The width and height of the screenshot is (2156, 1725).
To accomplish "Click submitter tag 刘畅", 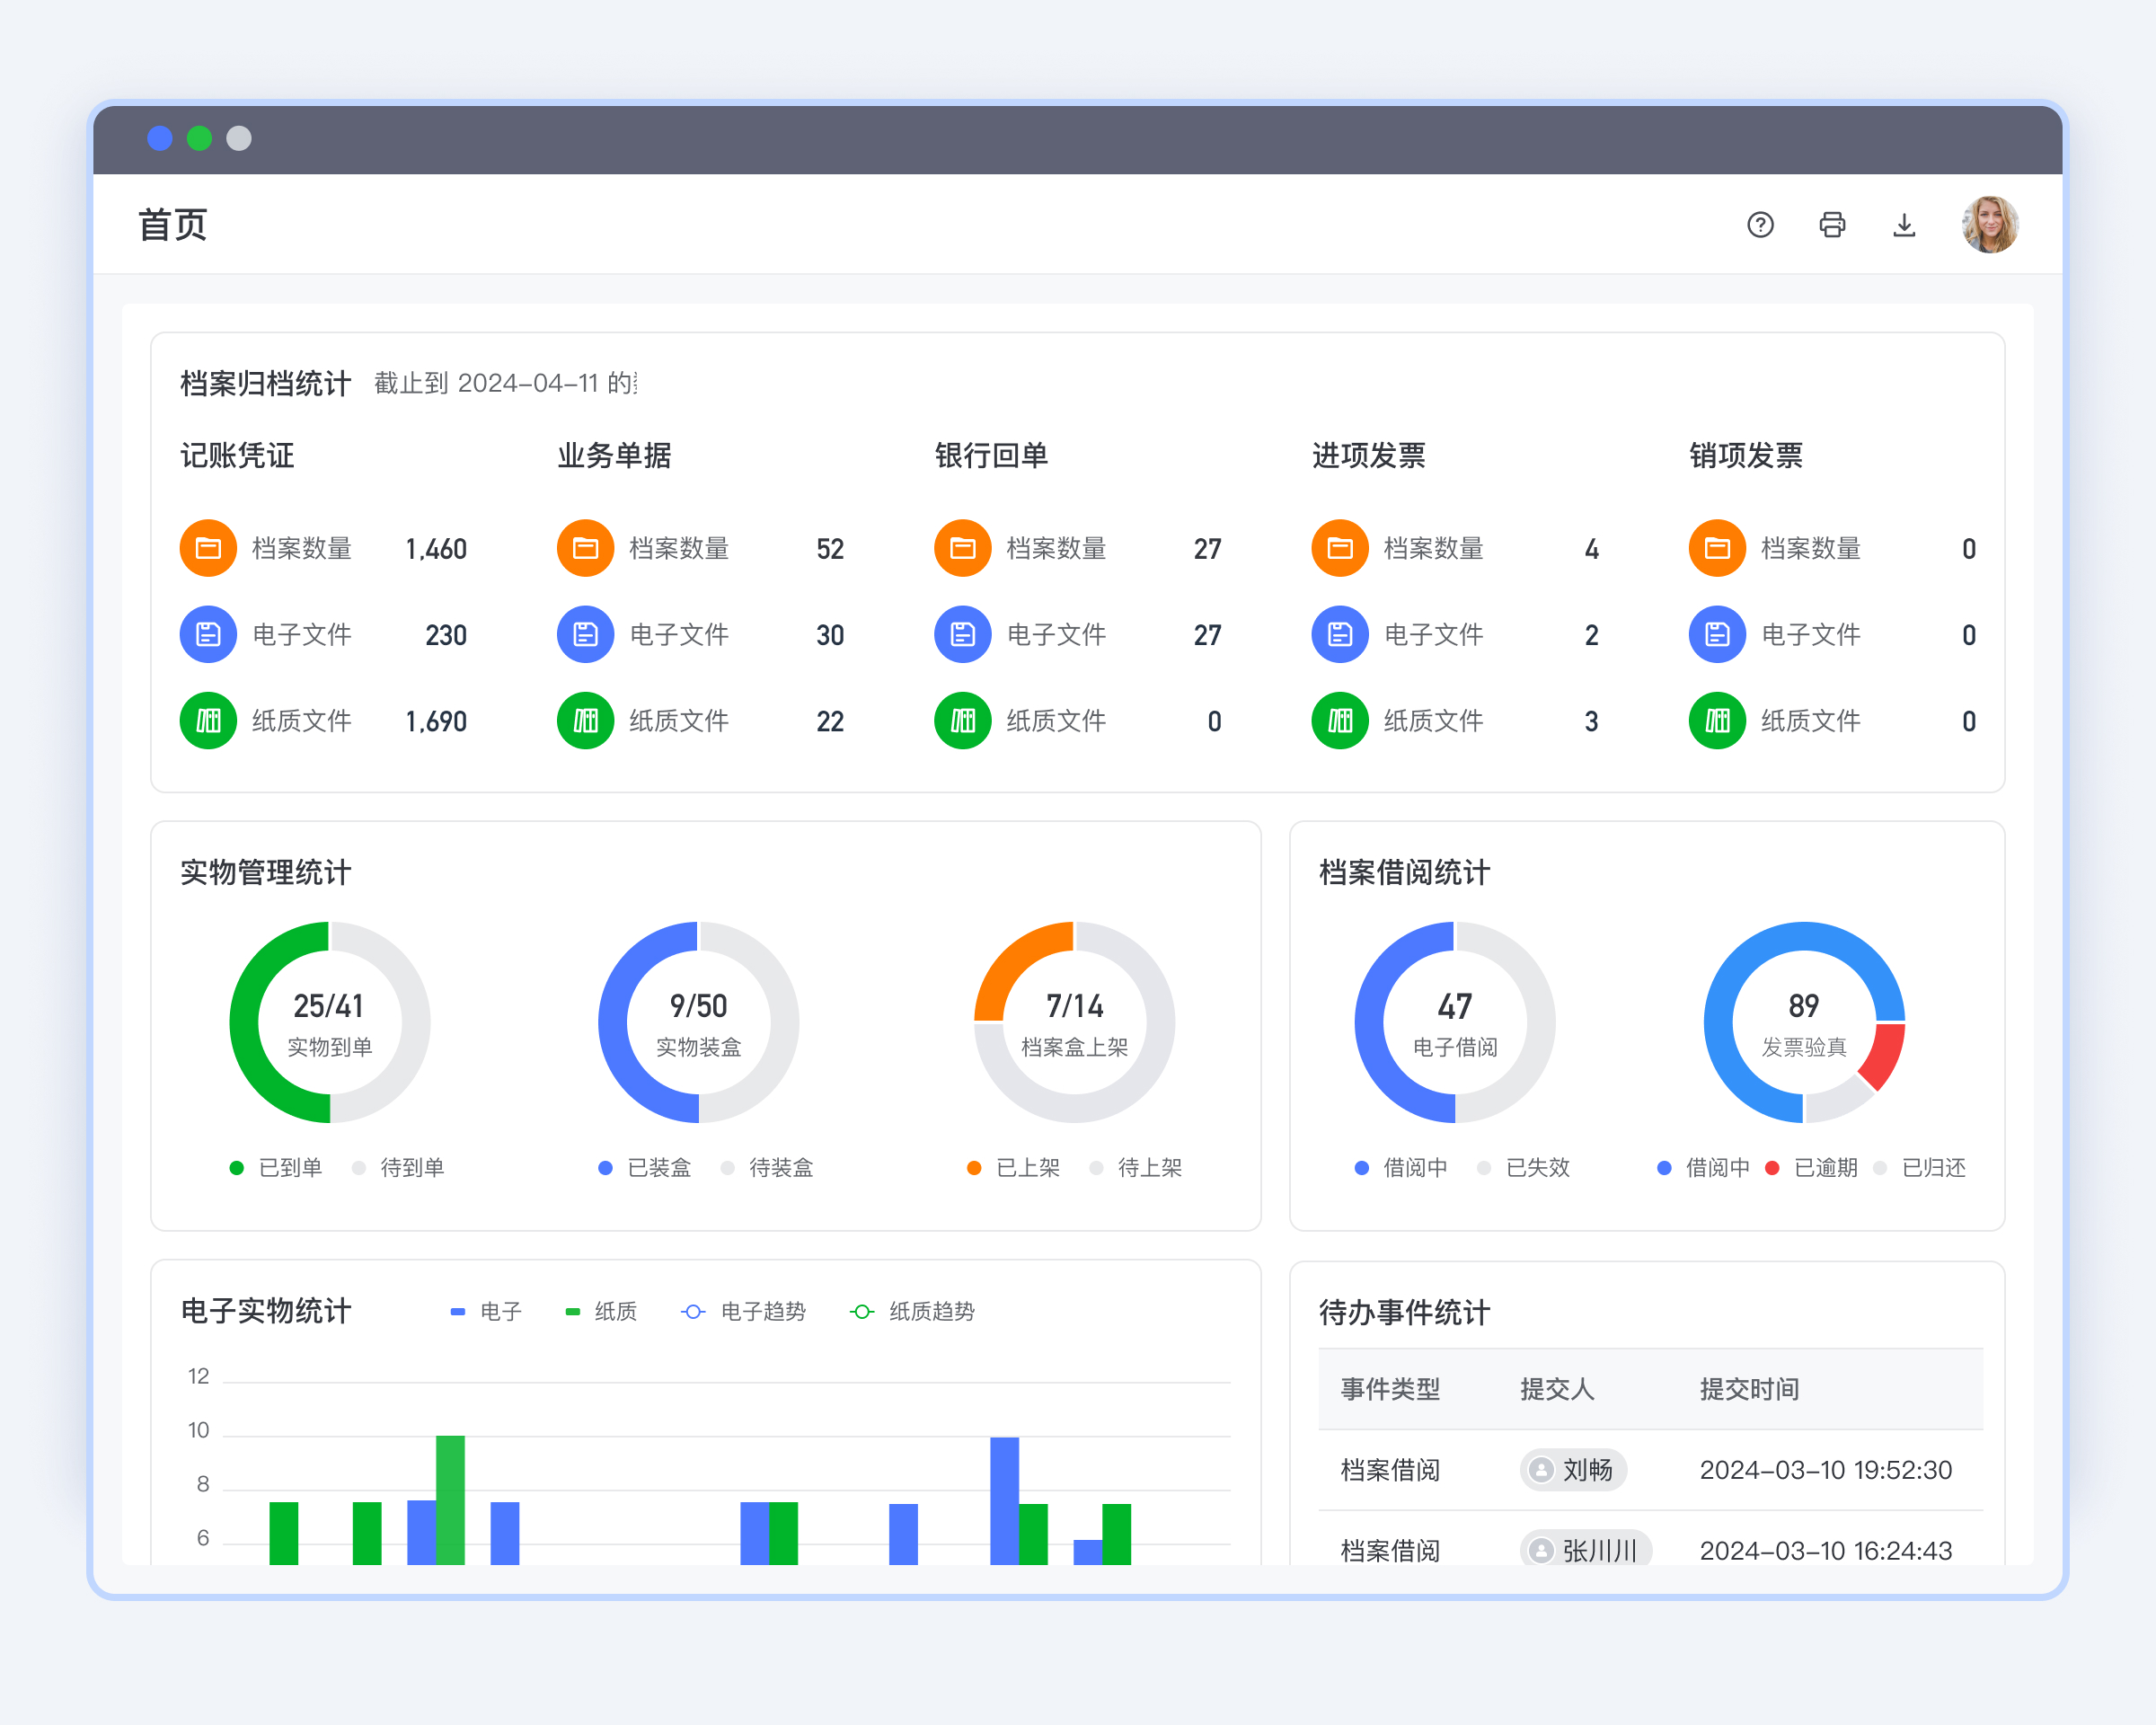I will pyautogui.click(x=1574, y=1469).
